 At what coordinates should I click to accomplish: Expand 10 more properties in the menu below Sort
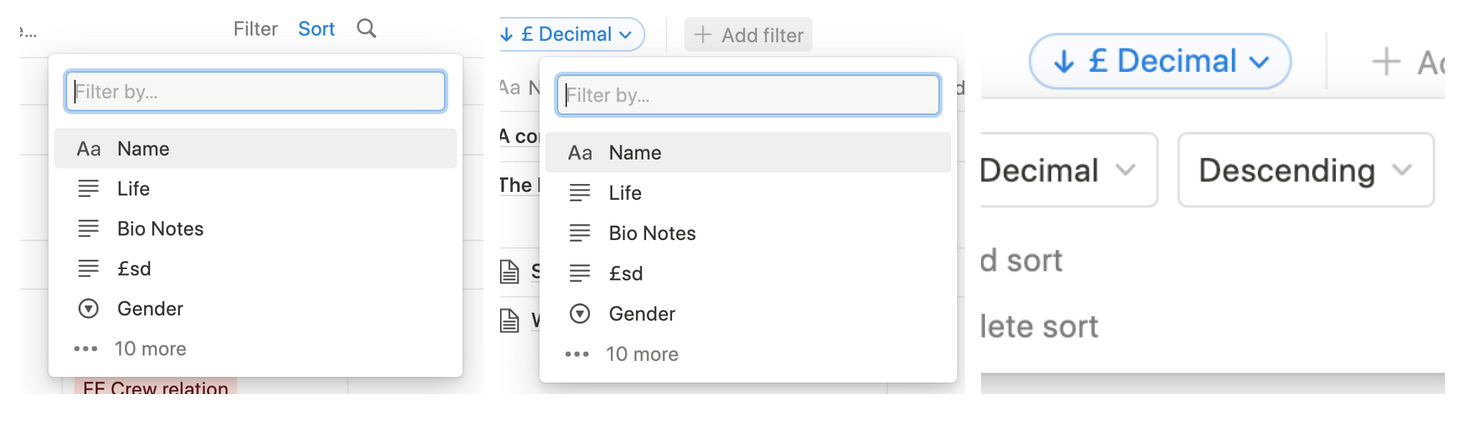pos(150,349)
